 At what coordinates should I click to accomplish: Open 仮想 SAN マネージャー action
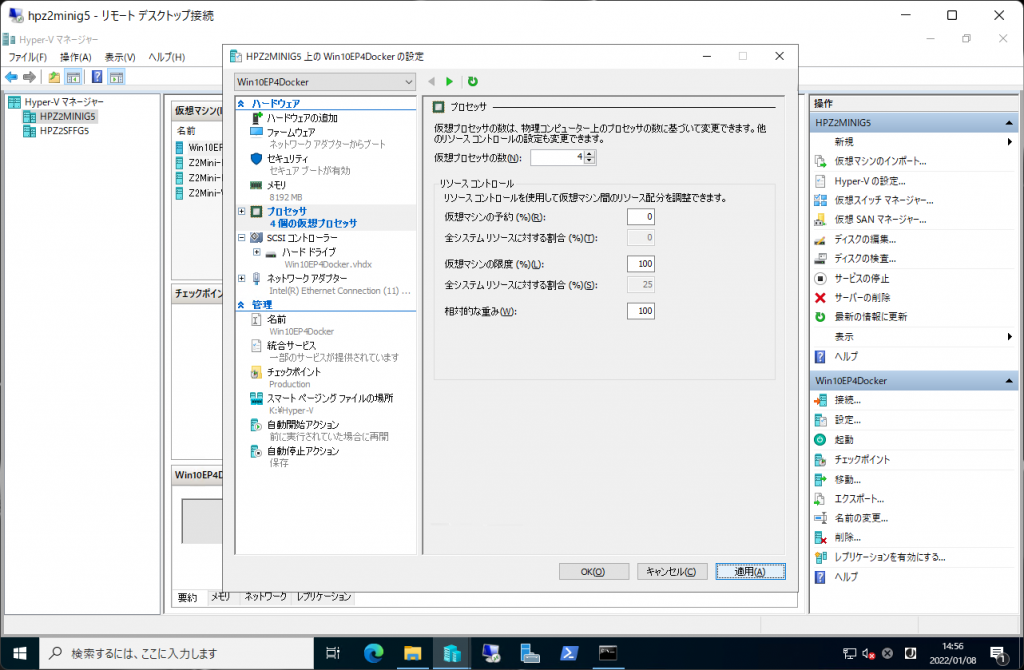880,220
